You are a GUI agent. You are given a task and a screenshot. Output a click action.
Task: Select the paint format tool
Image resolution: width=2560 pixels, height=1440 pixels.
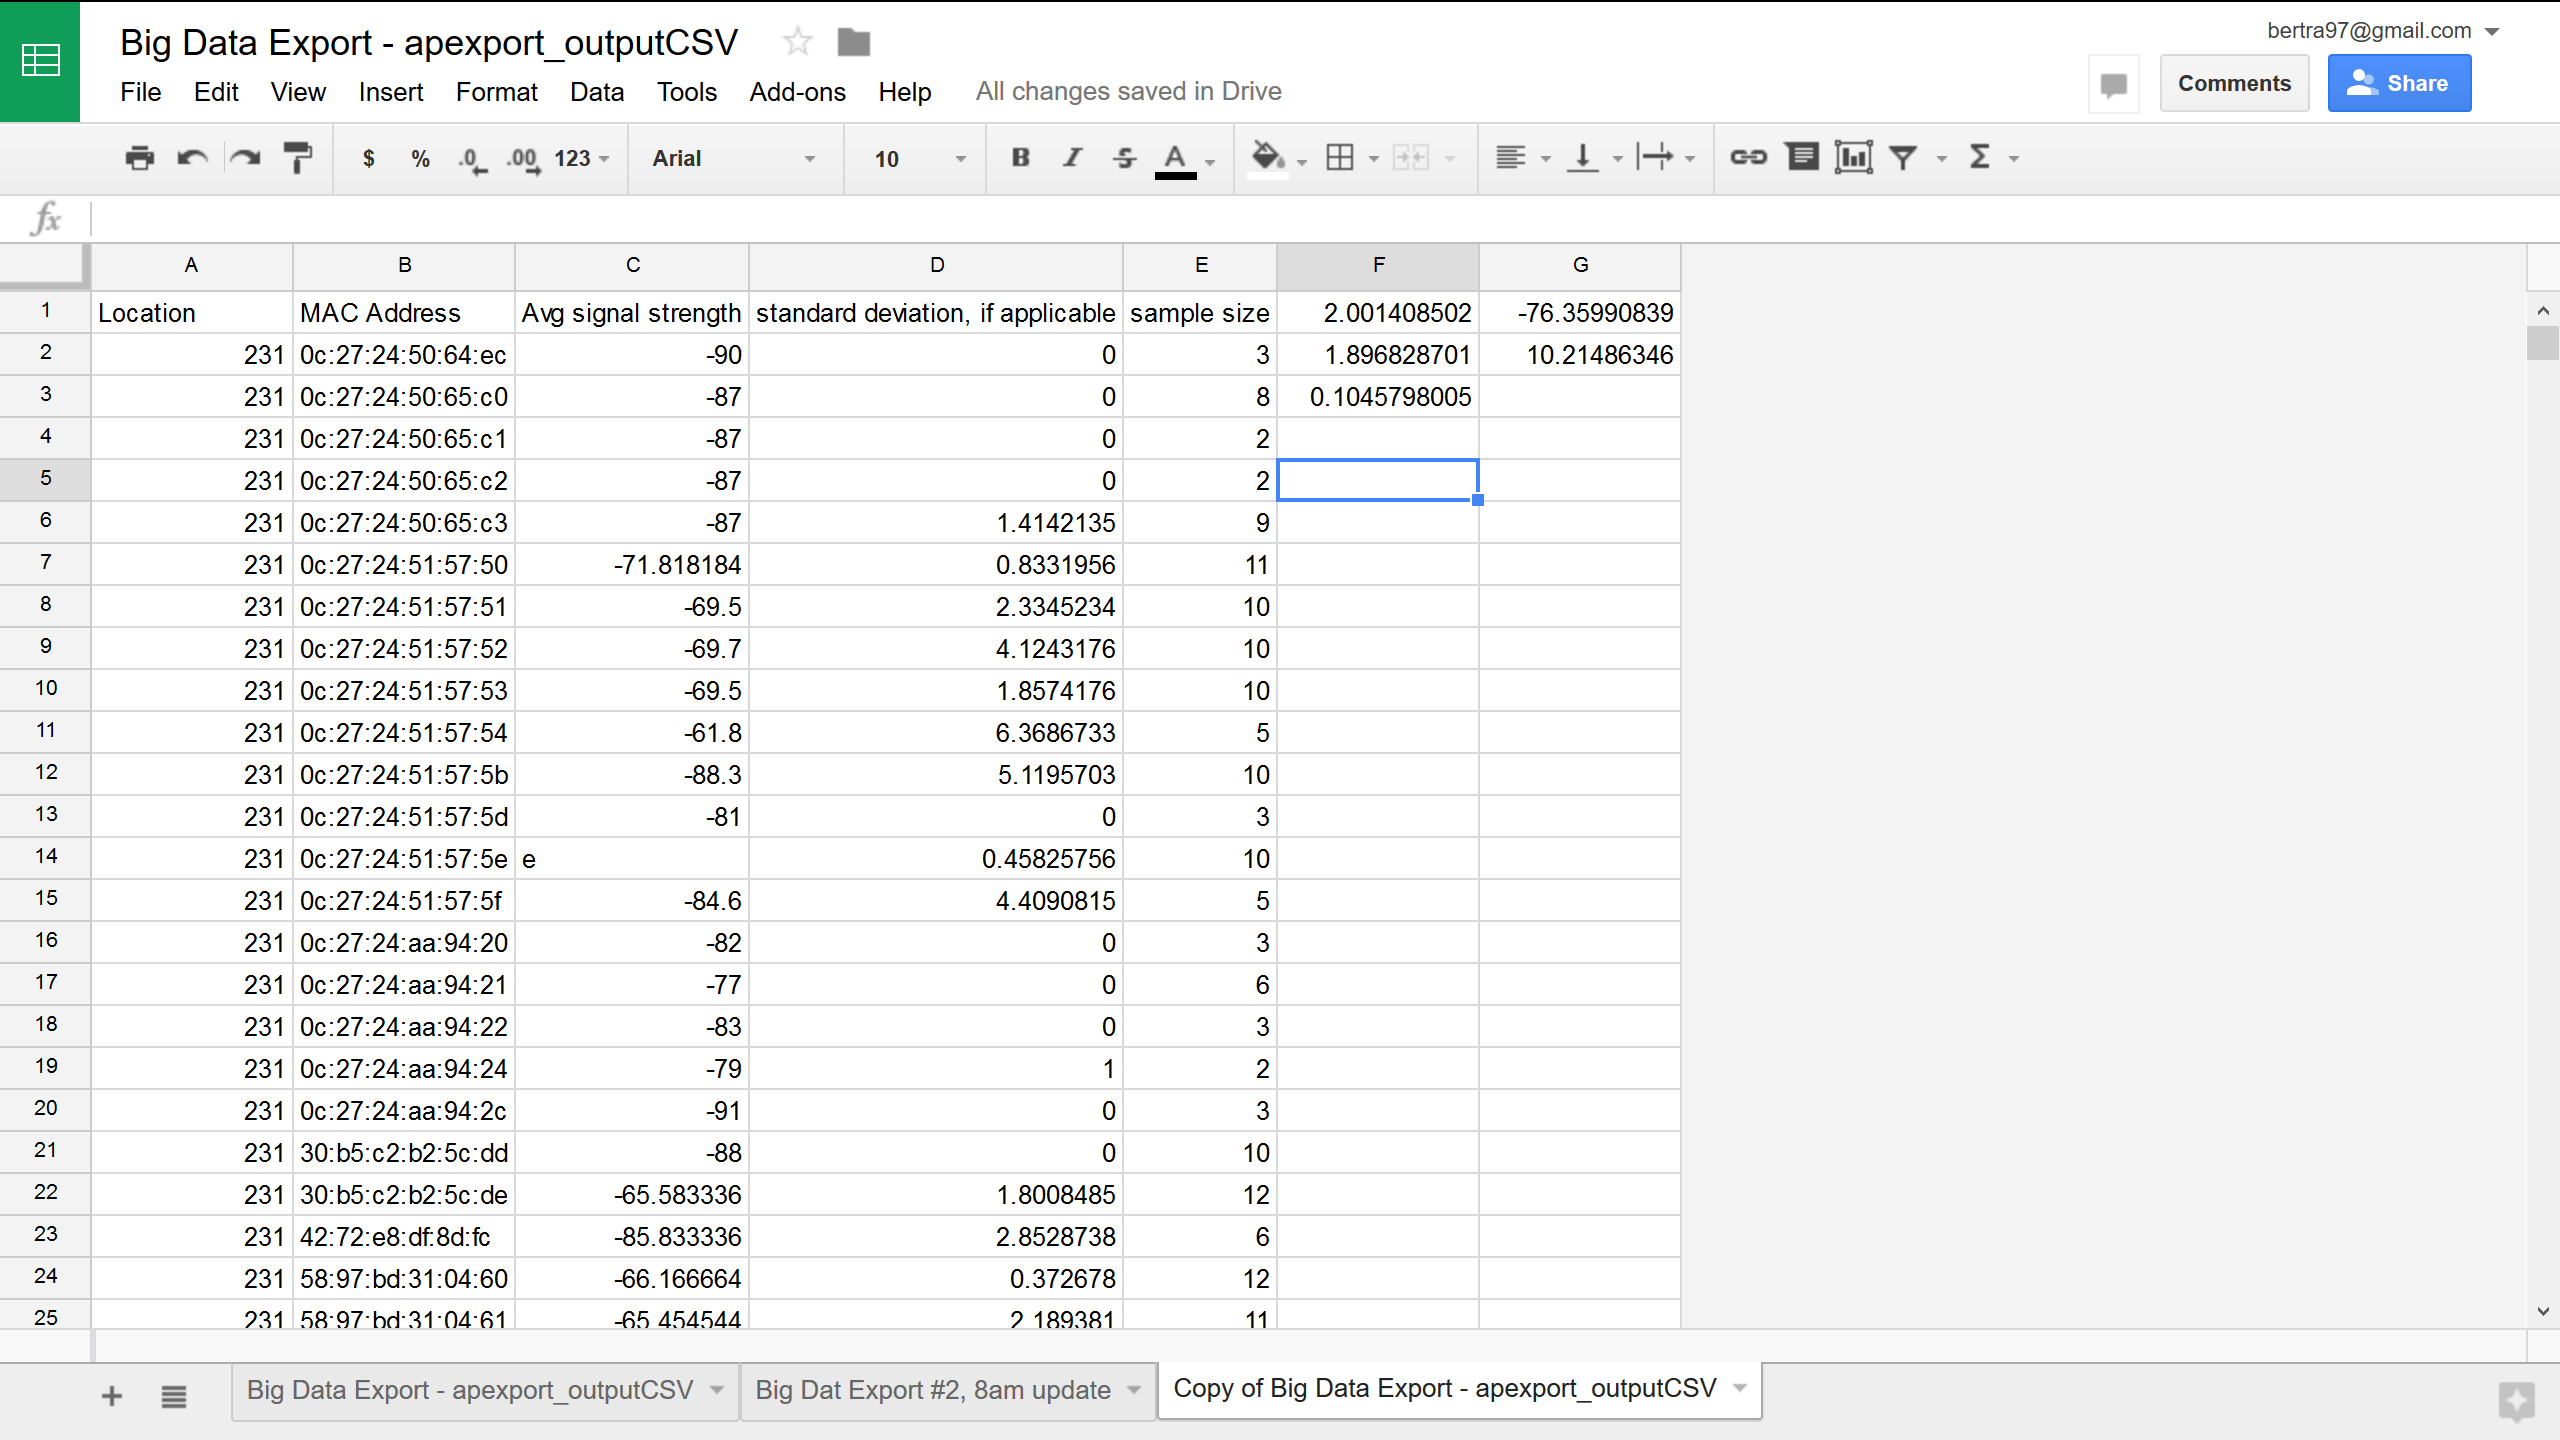(x=297, y=158)
